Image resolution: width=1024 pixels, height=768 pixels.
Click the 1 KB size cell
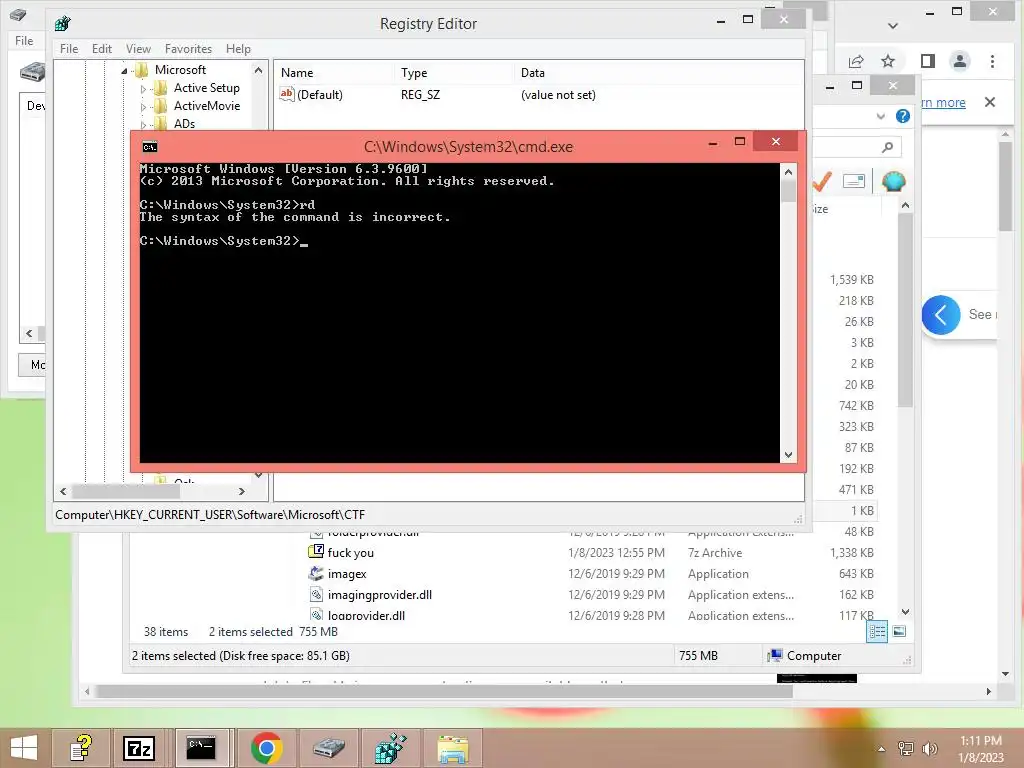coord(862,511)
